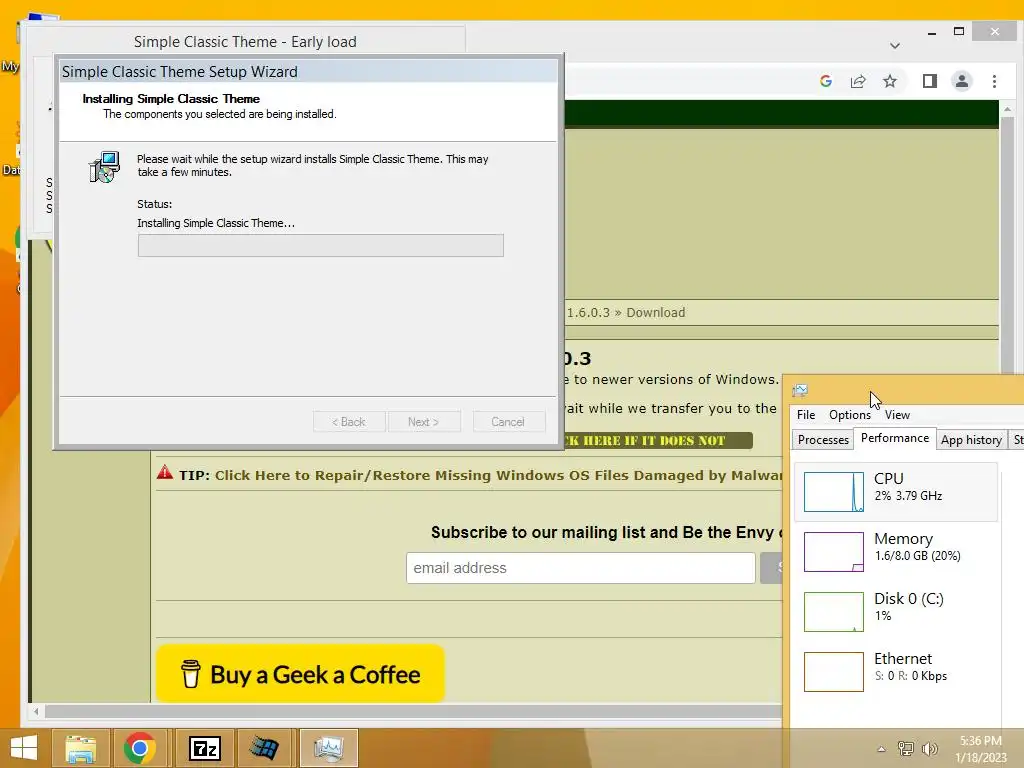Click the Google icon in Chrome toolbar
The width and height of the screenshot is (1024, 768).
pos(825,81)
